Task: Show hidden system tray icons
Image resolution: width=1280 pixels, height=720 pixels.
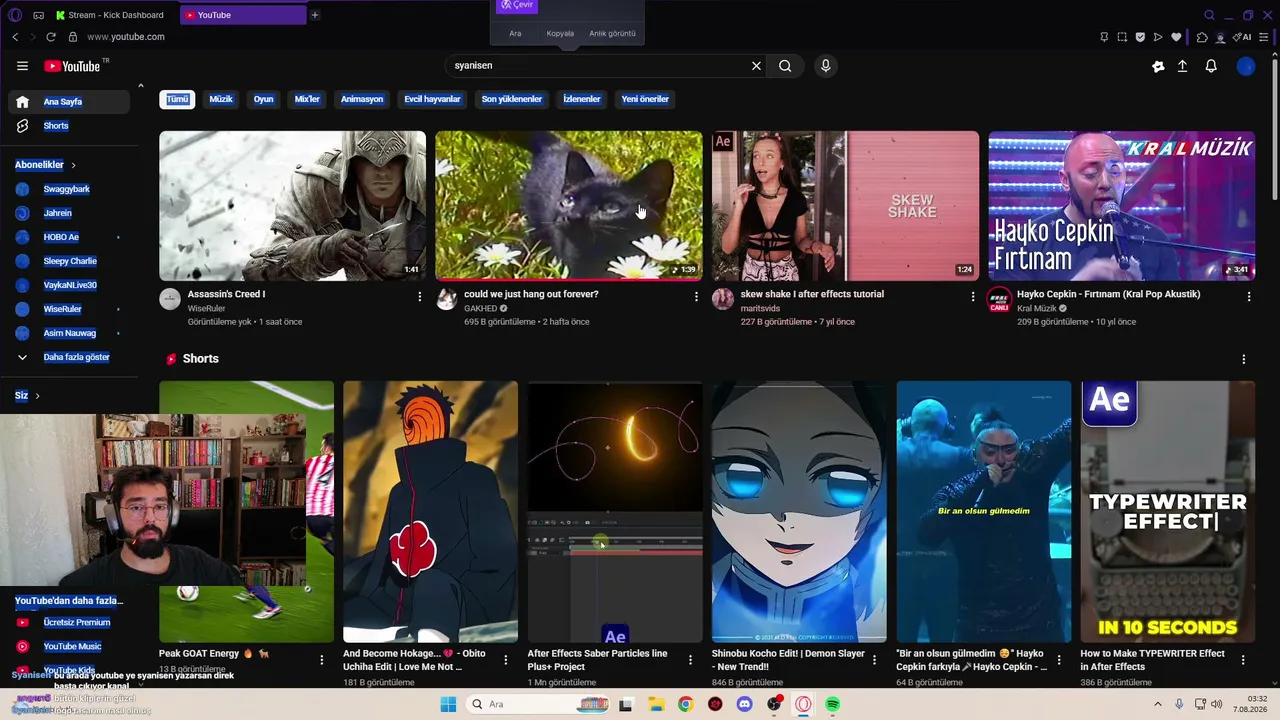Action: [1158, 704]
